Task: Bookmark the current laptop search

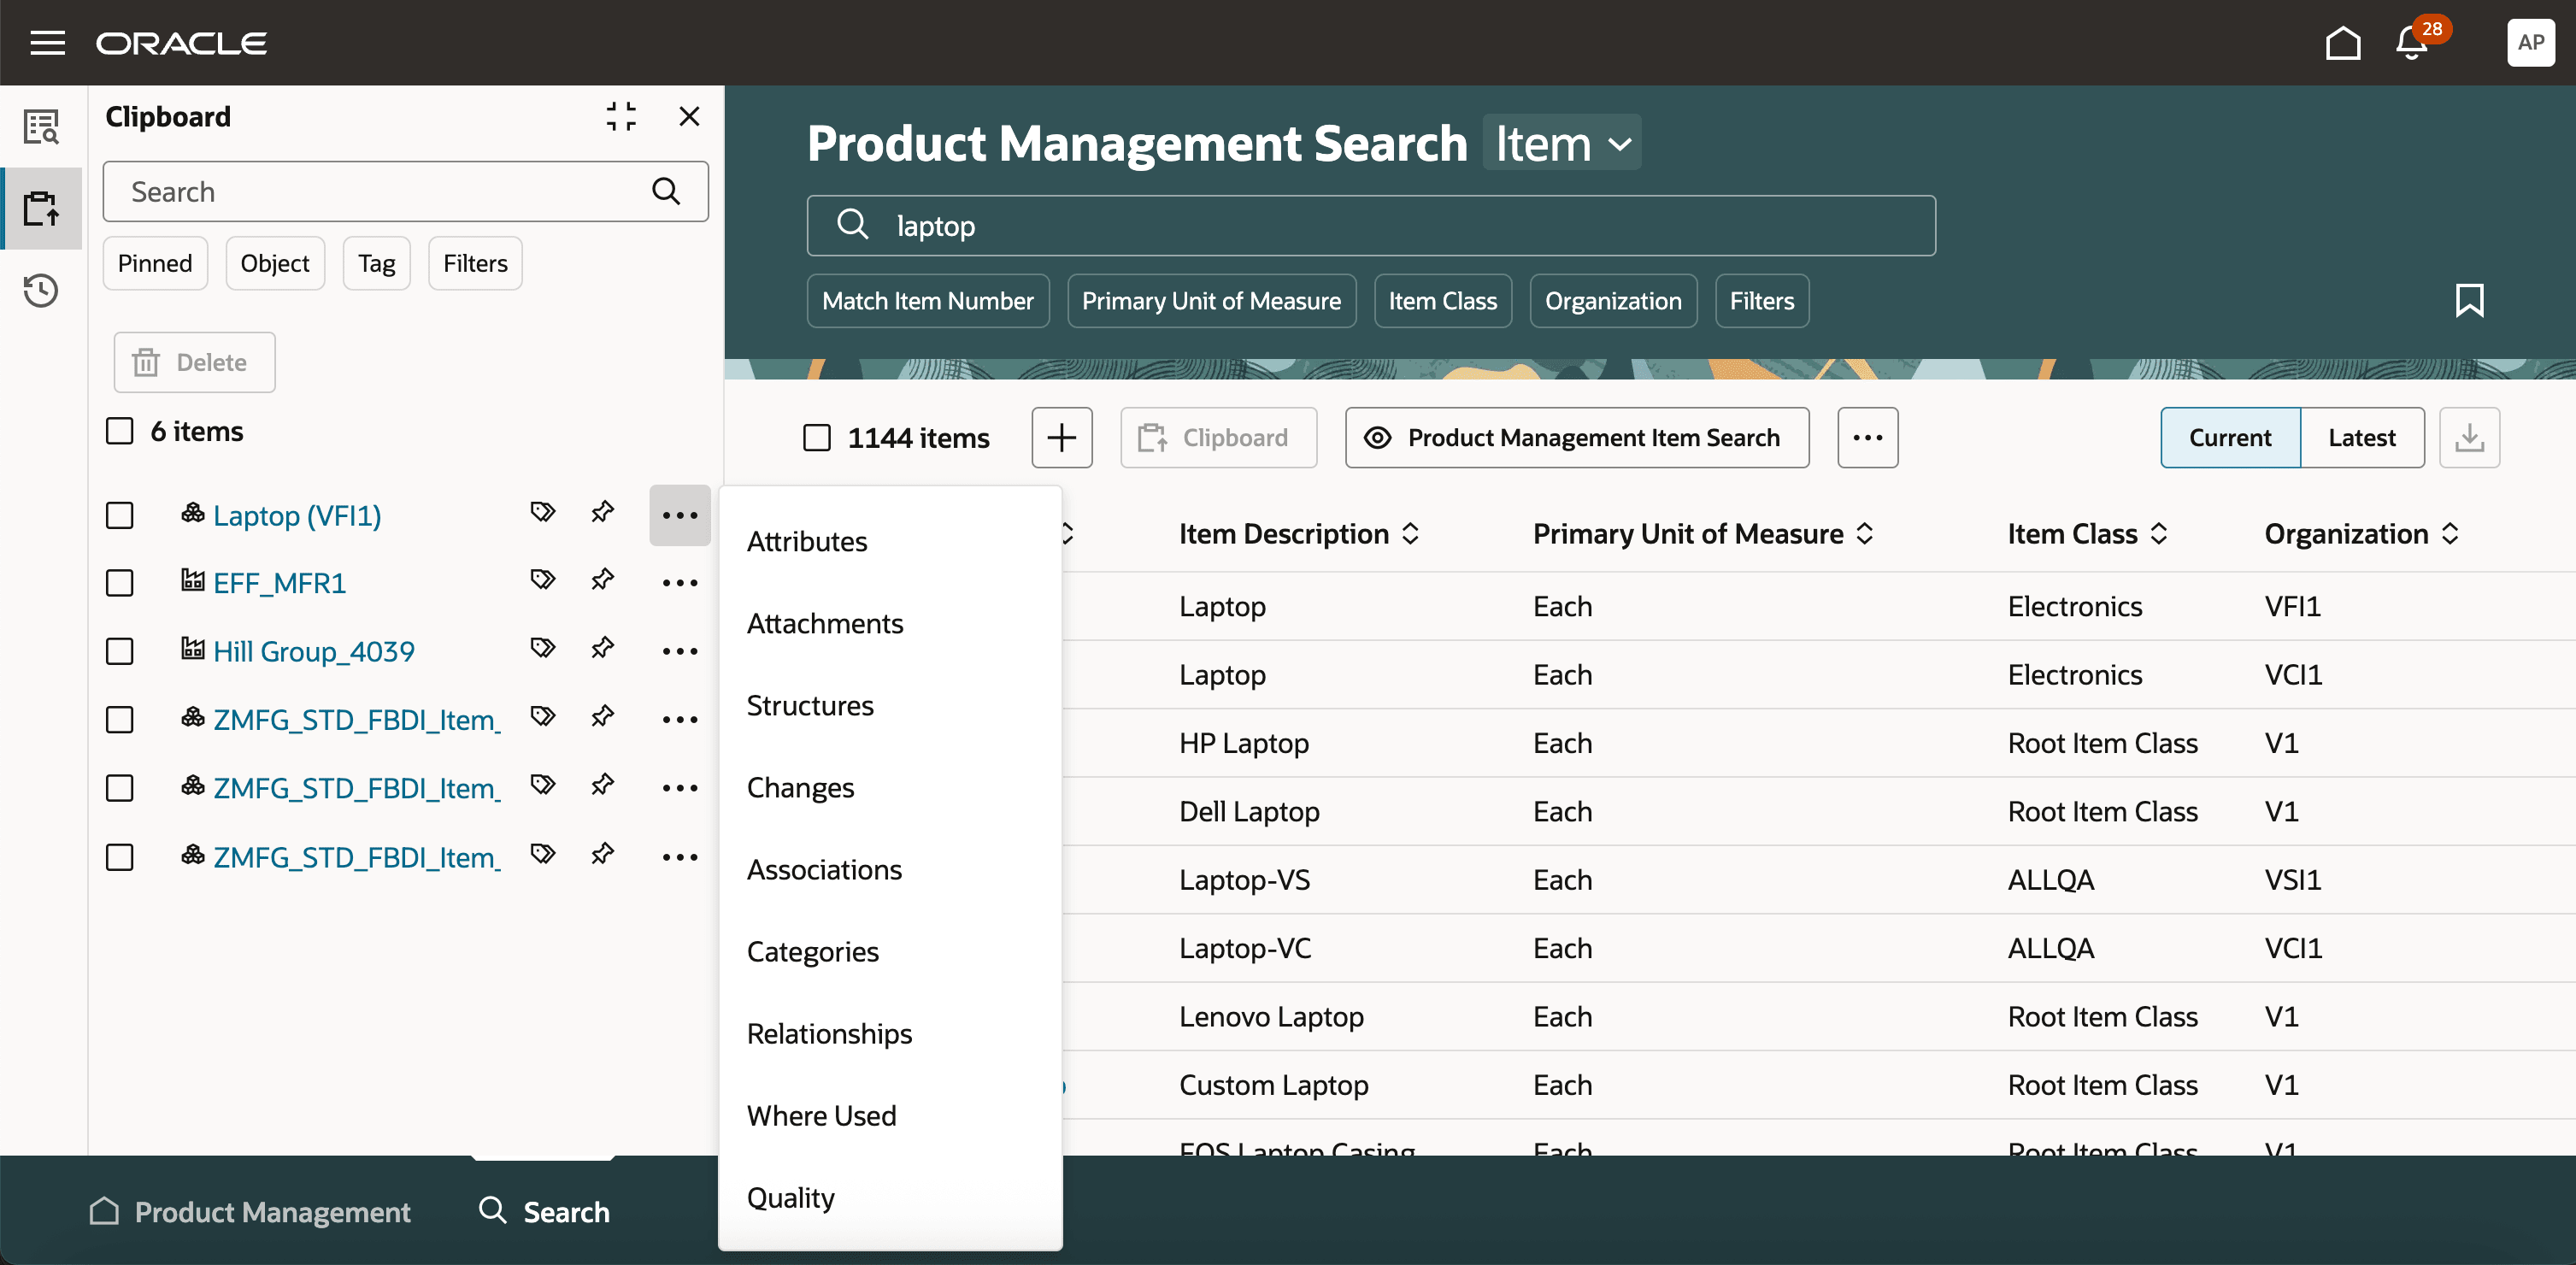Action: point(2470,300)
